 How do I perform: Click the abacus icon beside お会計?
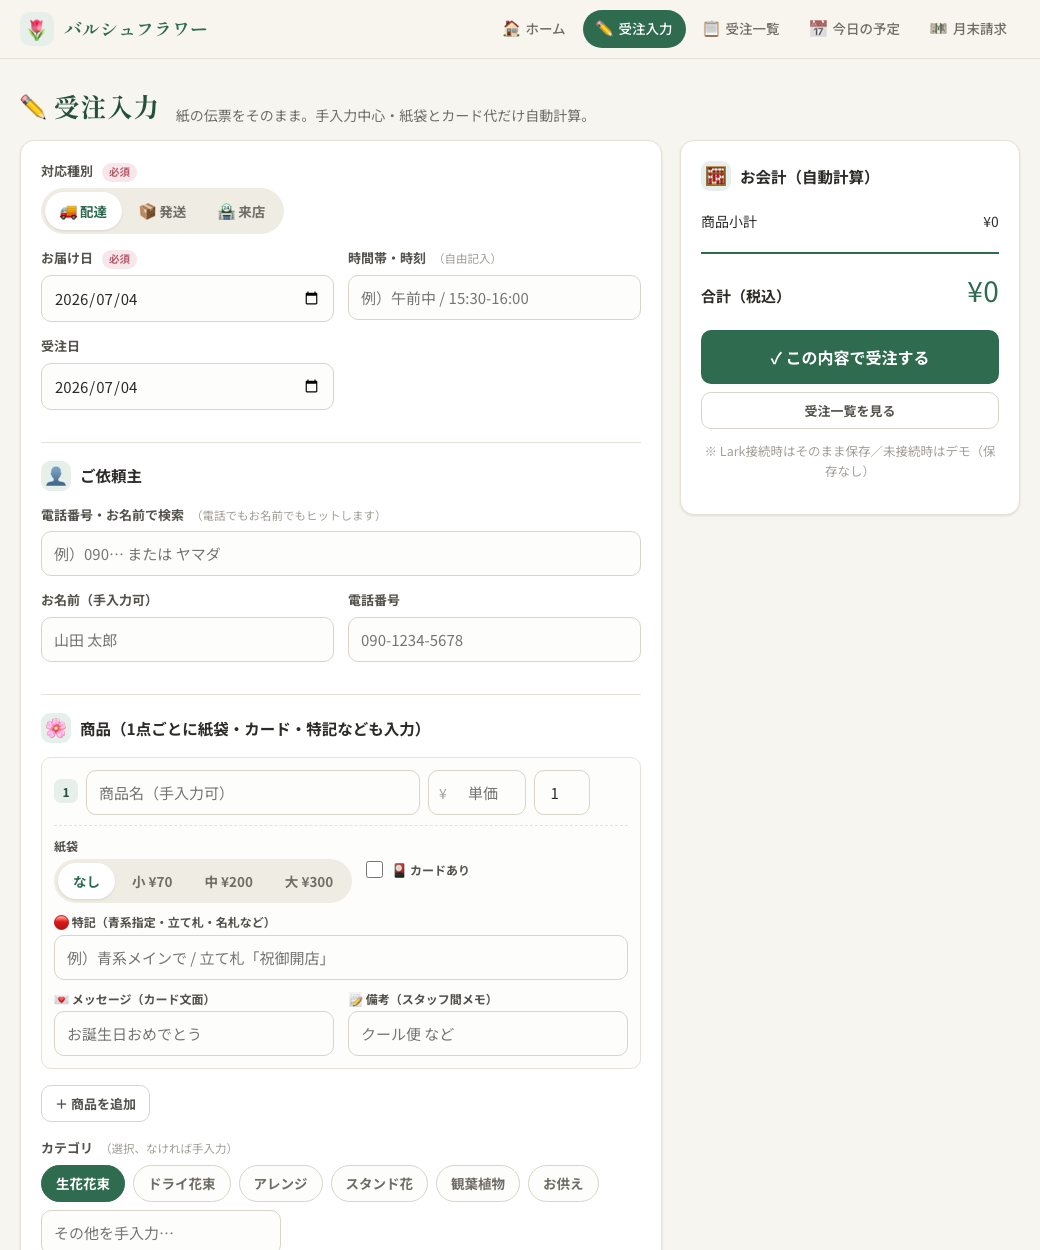click(716, 176)
